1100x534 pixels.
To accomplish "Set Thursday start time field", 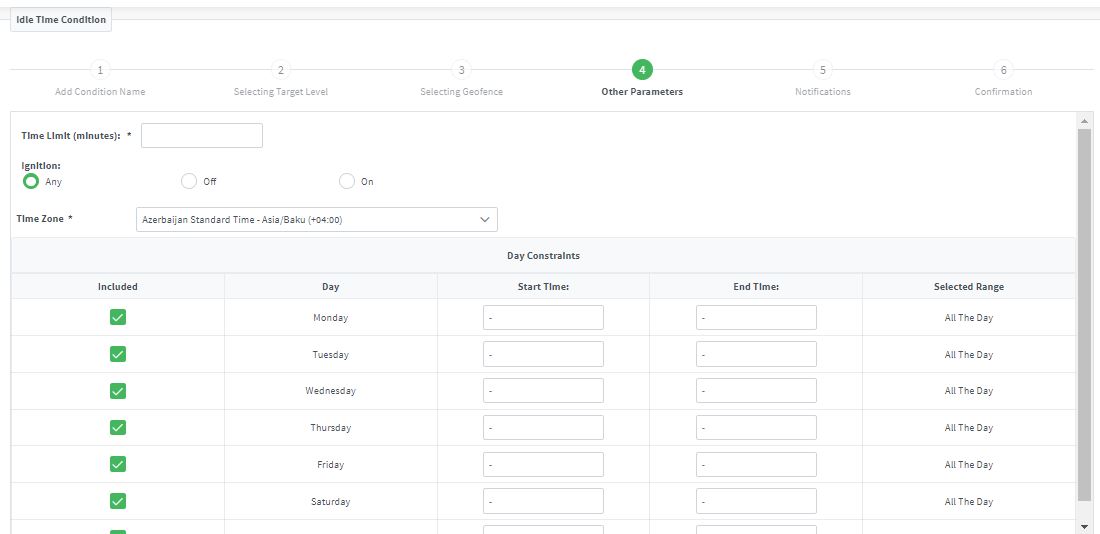I will point(543,427).
